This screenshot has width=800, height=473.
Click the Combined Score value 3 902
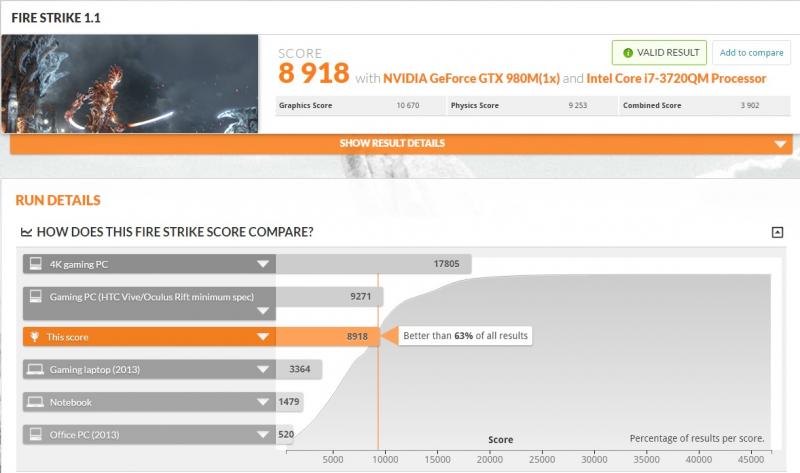(x=750, y=106)
